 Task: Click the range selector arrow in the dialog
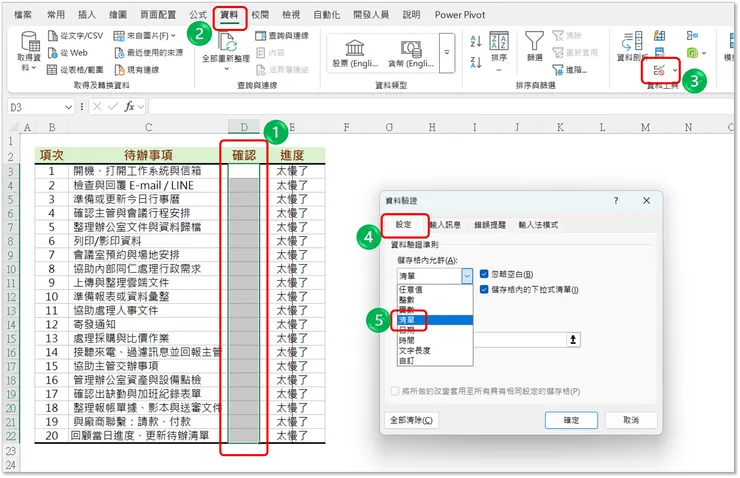(x=573, y=340)
